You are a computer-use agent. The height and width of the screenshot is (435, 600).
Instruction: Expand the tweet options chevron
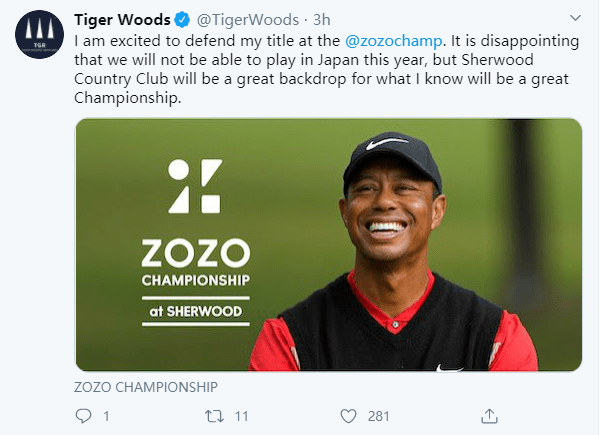pos(577,21)
